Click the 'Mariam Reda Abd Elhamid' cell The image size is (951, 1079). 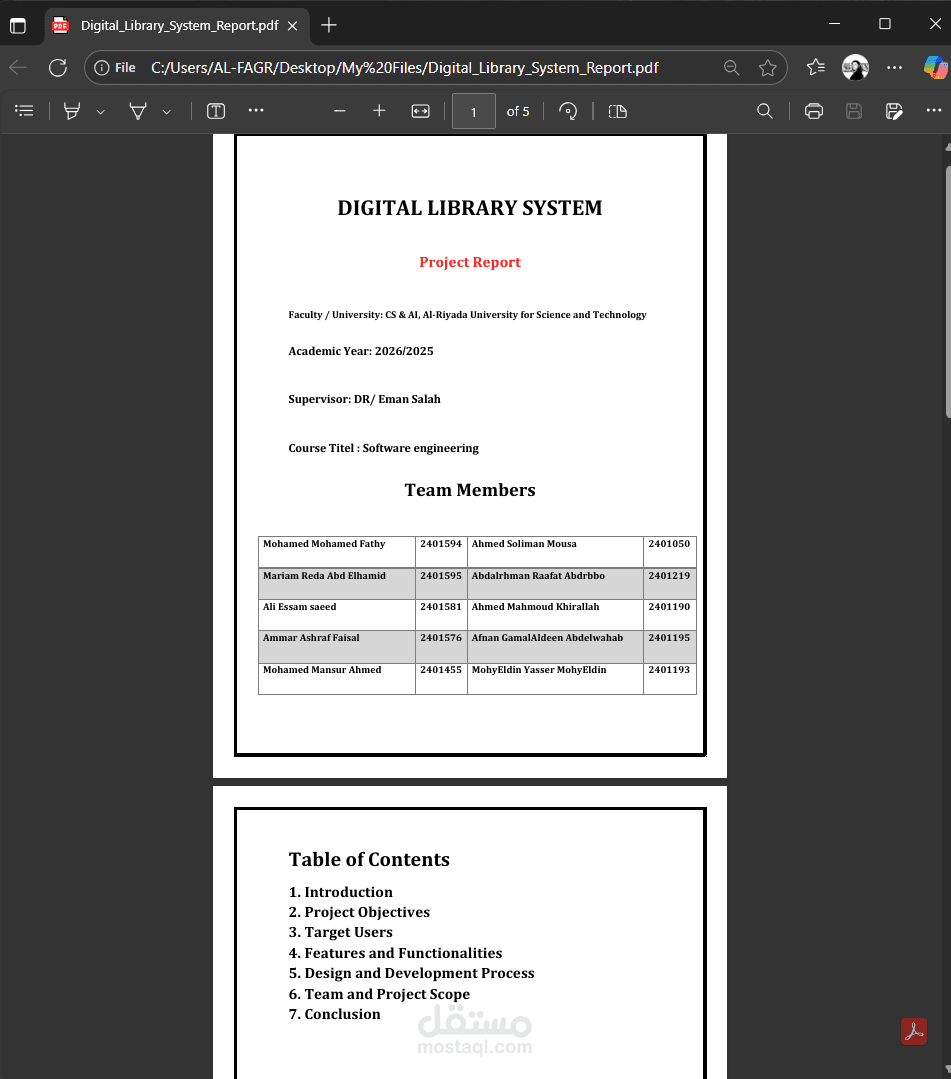click(336, 584)
